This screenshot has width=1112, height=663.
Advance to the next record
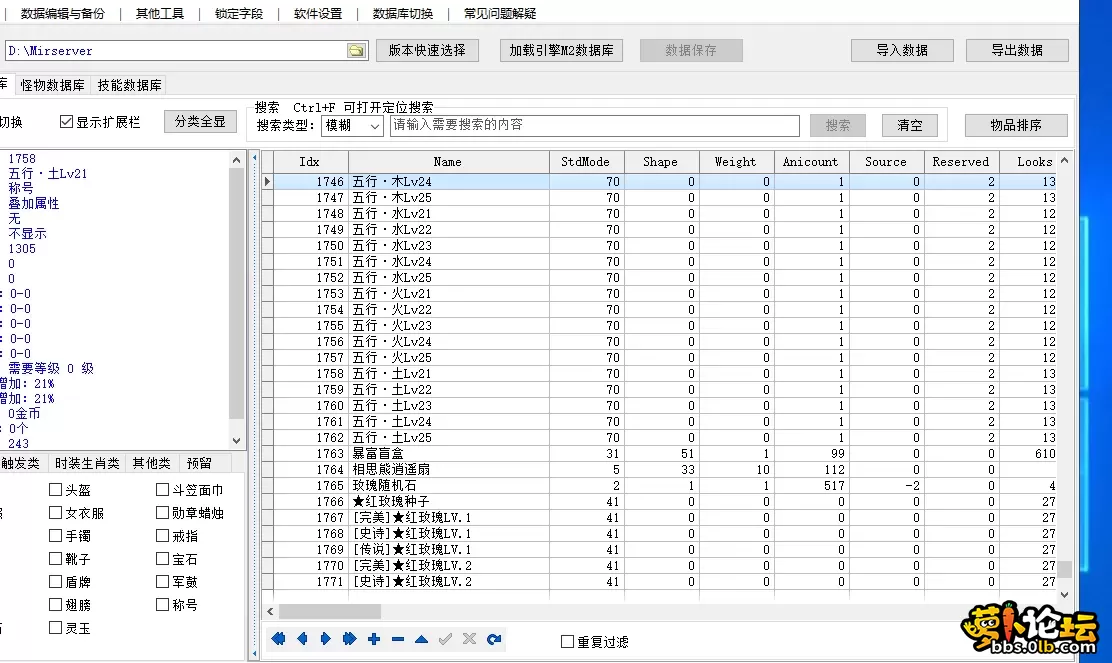pyautogui.click(x=325, y=638)
